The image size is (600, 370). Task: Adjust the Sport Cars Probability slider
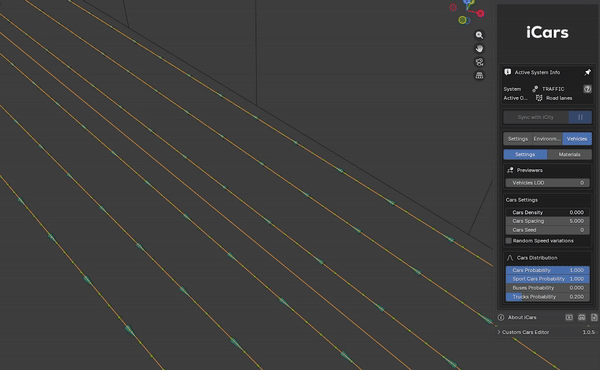548,279
